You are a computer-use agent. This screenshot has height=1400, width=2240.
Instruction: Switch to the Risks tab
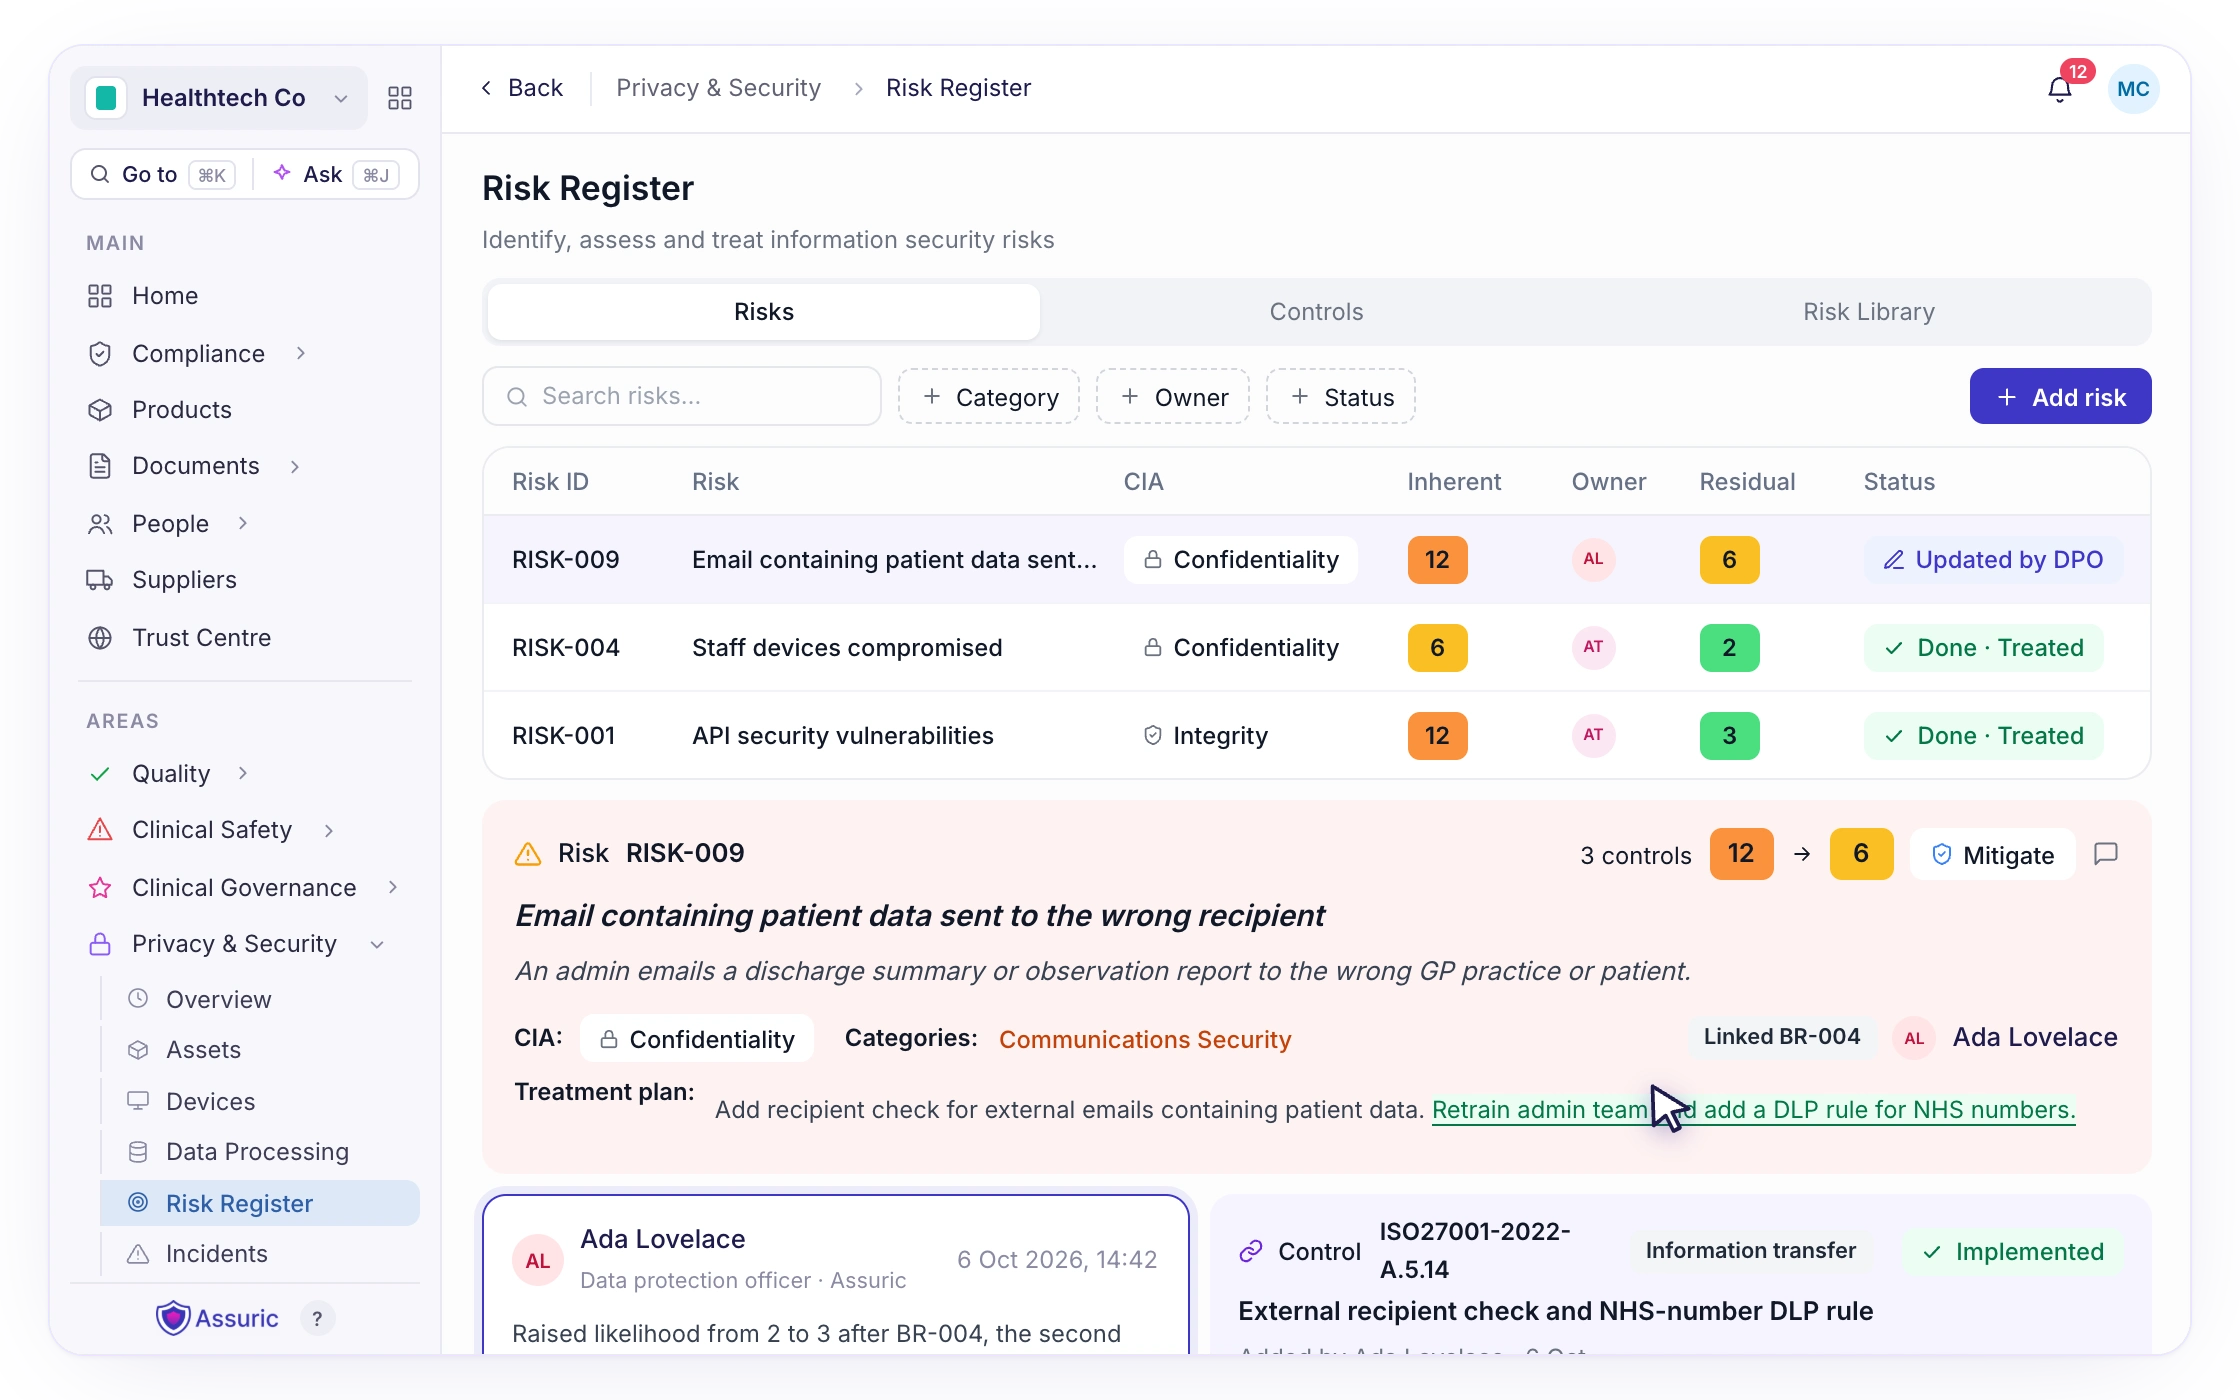(764, 312)
